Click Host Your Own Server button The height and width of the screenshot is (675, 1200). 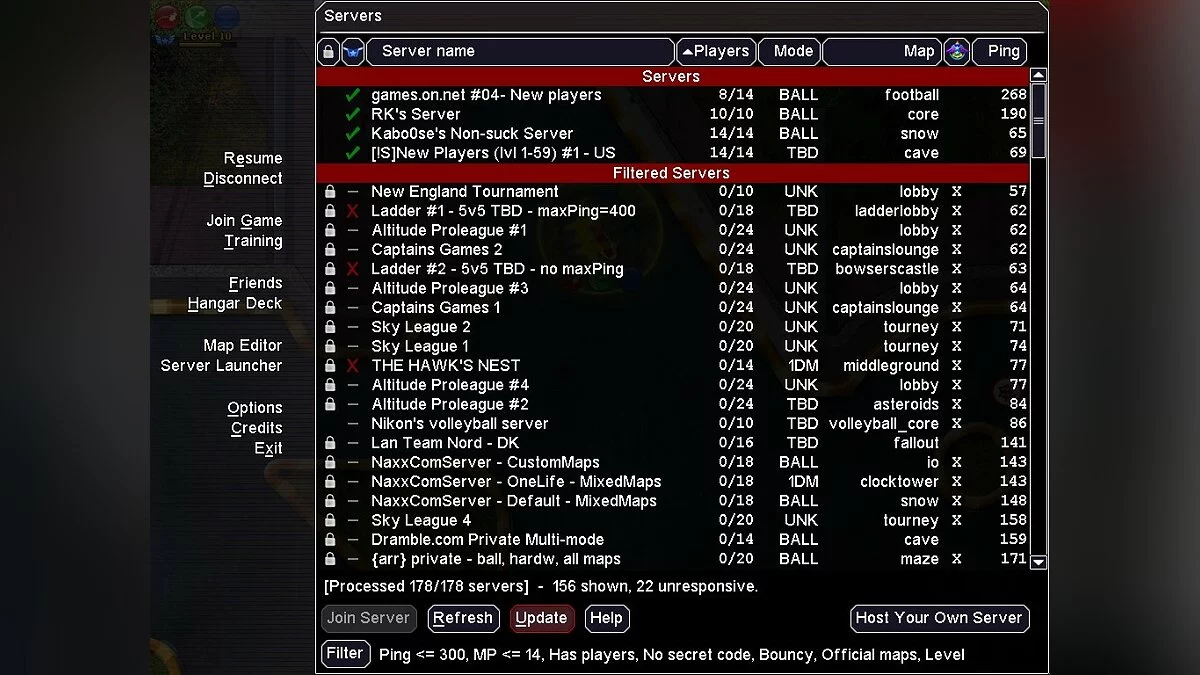pos(939,618)
